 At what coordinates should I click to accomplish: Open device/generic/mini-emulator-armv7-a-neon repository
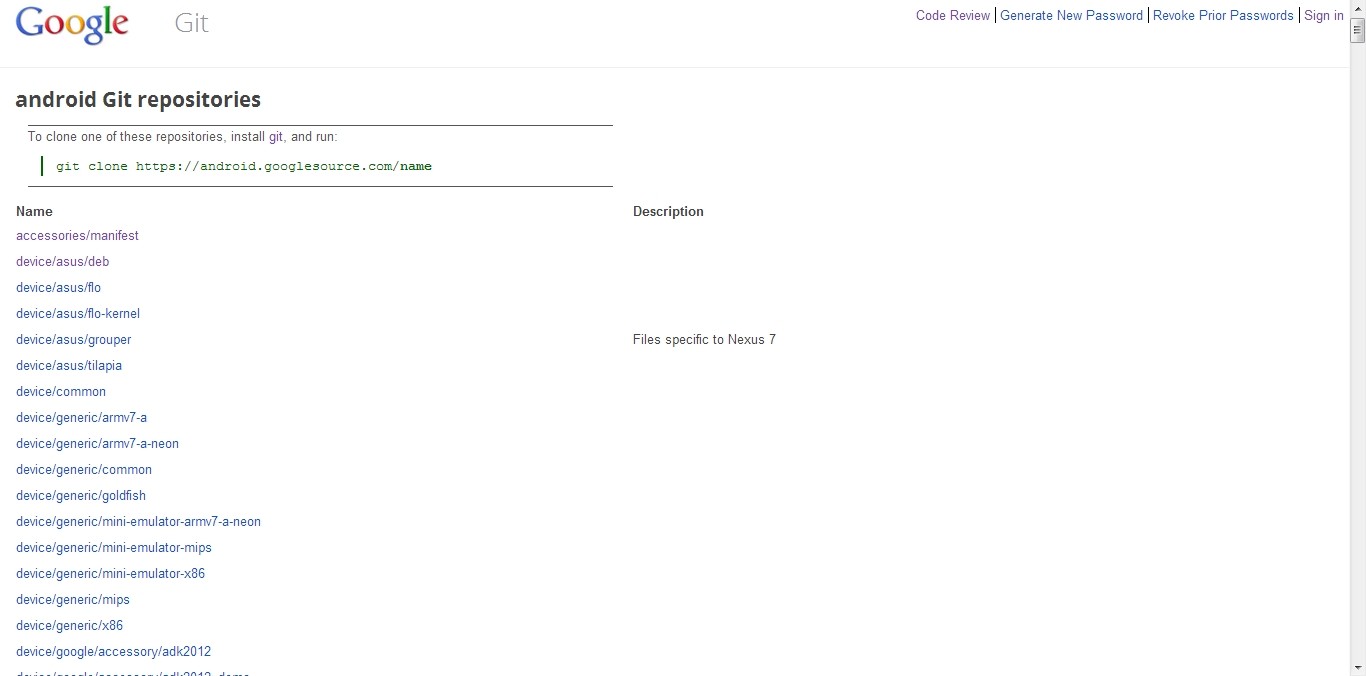point(138,522)
